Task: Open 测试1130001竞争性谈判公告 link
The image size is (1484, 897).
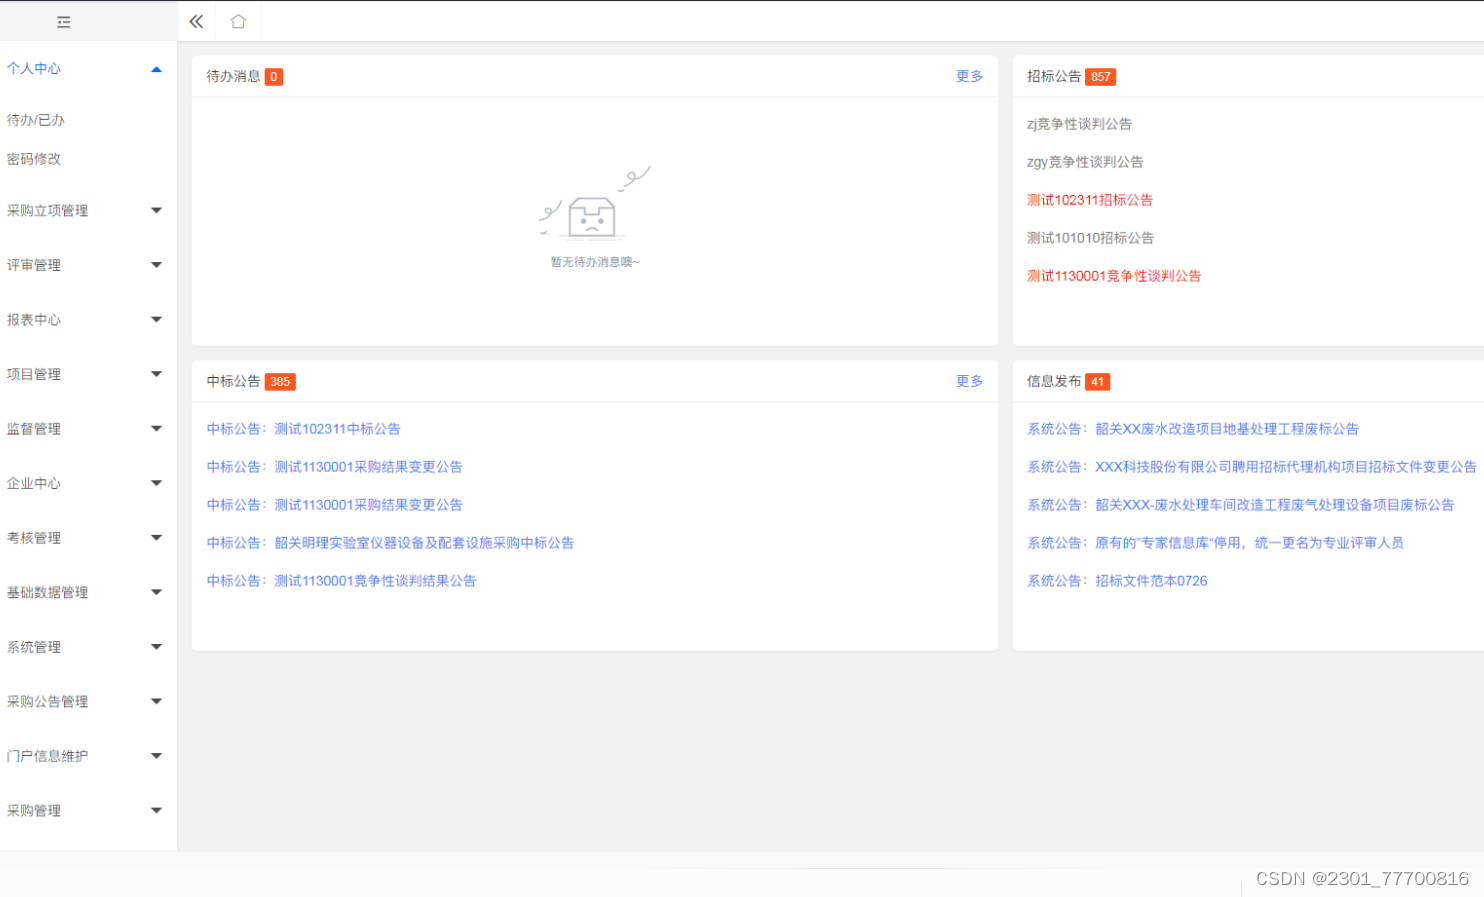Action: pyautogui.click(x=1114, y=276)
